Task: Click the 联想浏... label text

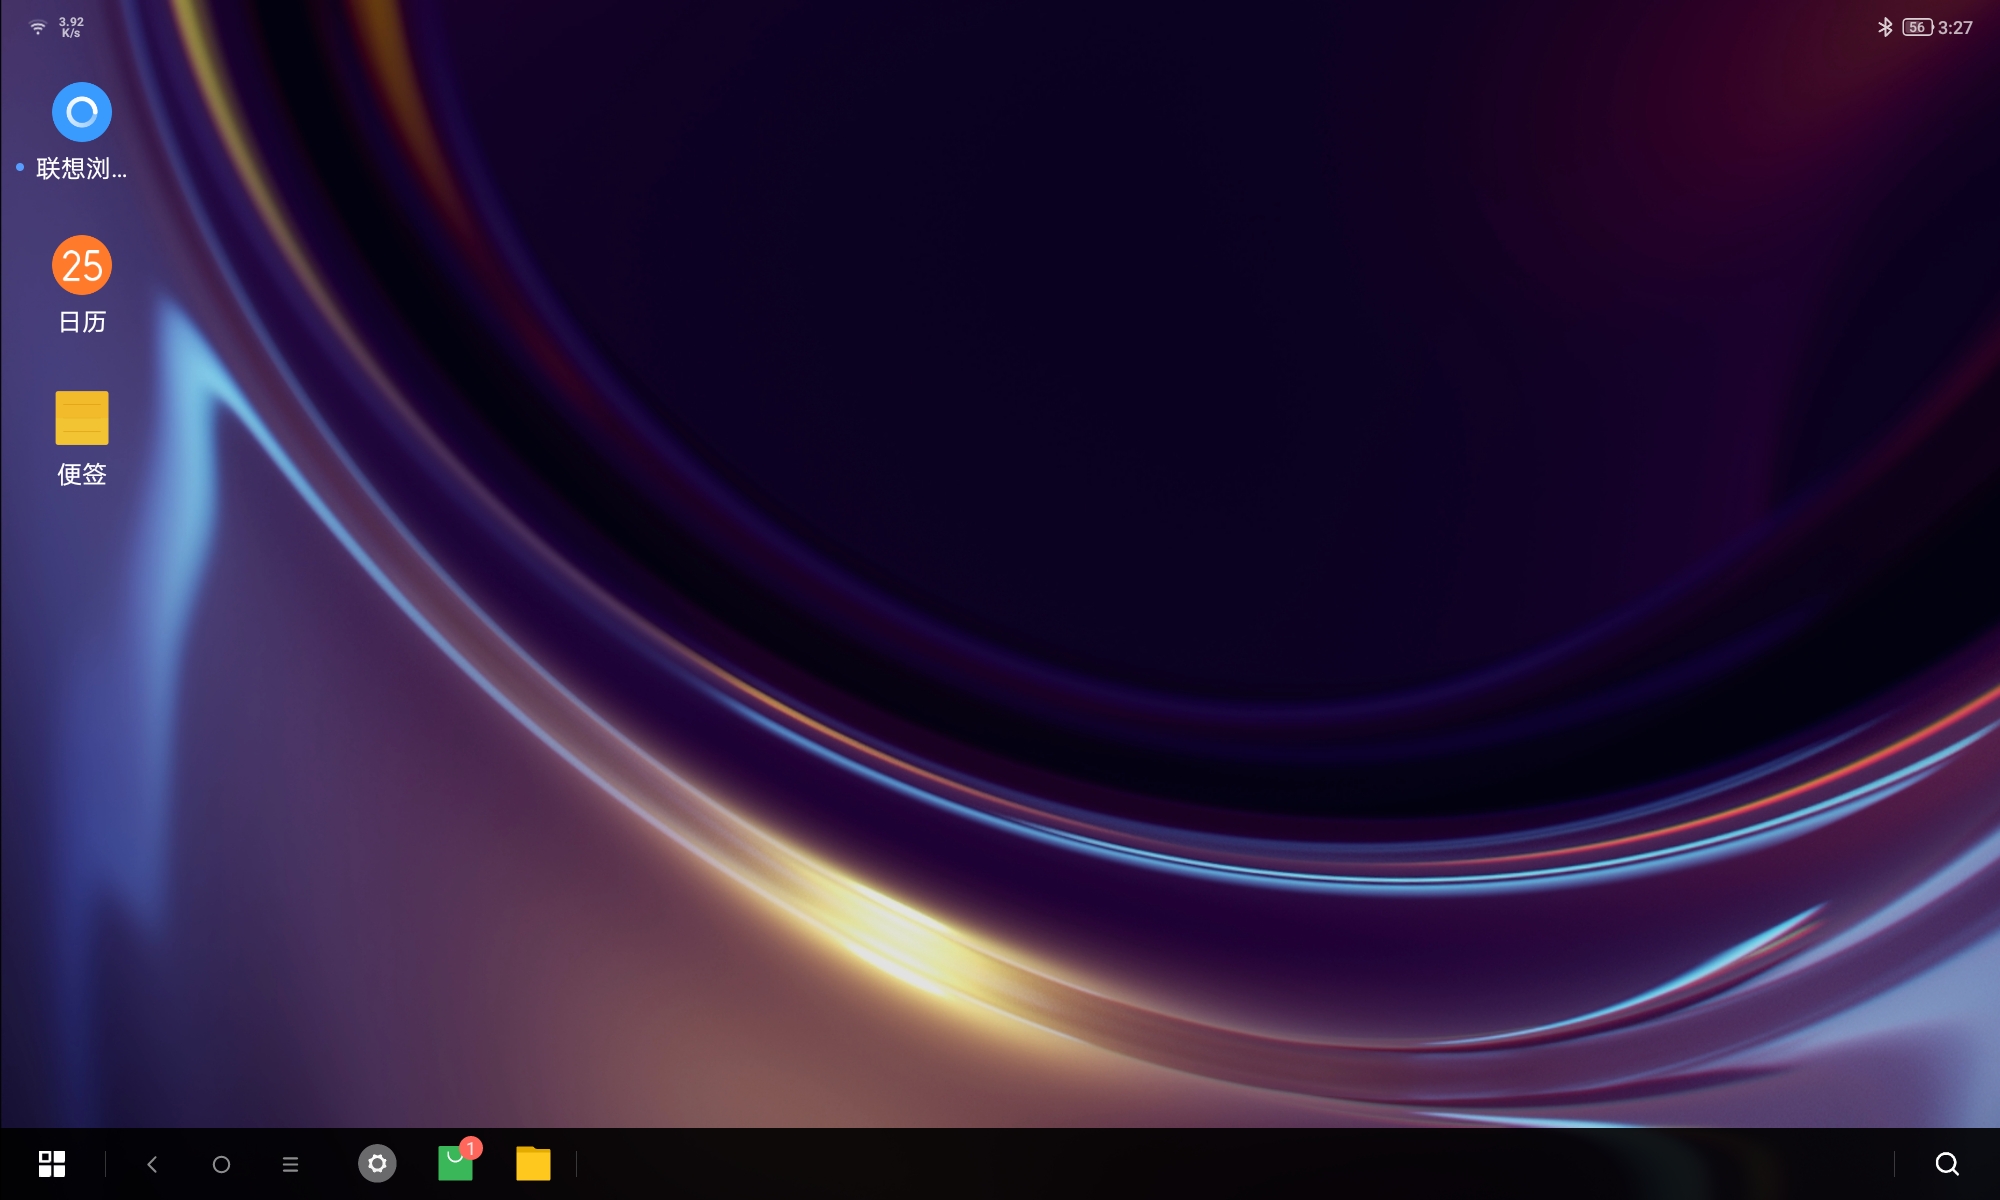Action: click(x=82, y=169)
